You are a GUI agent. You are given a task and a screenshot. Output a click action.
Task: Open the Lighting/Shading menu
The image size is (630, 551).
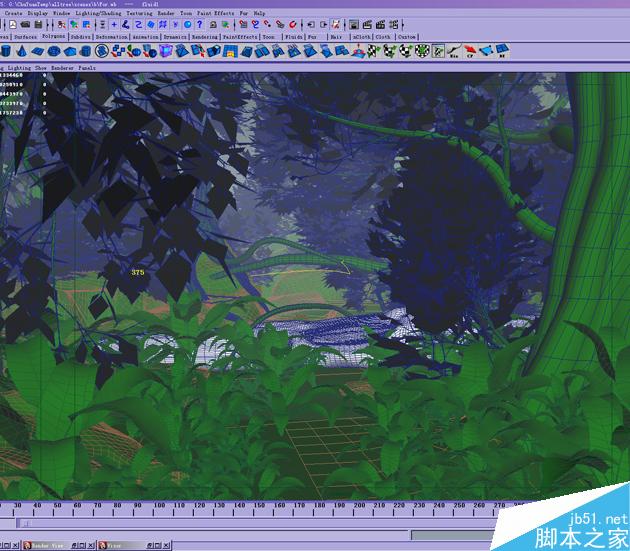point(98,13)
